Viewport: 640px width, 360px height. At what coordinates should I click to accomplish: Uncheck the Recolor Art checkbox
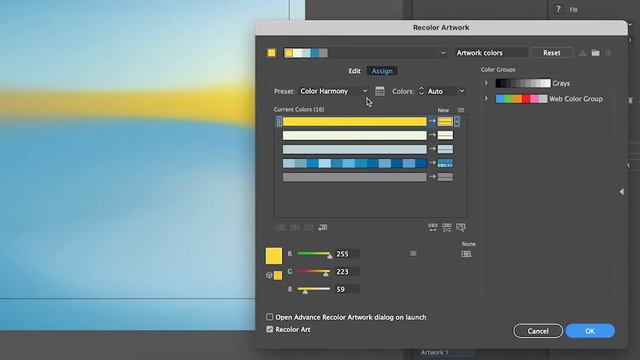269,329
